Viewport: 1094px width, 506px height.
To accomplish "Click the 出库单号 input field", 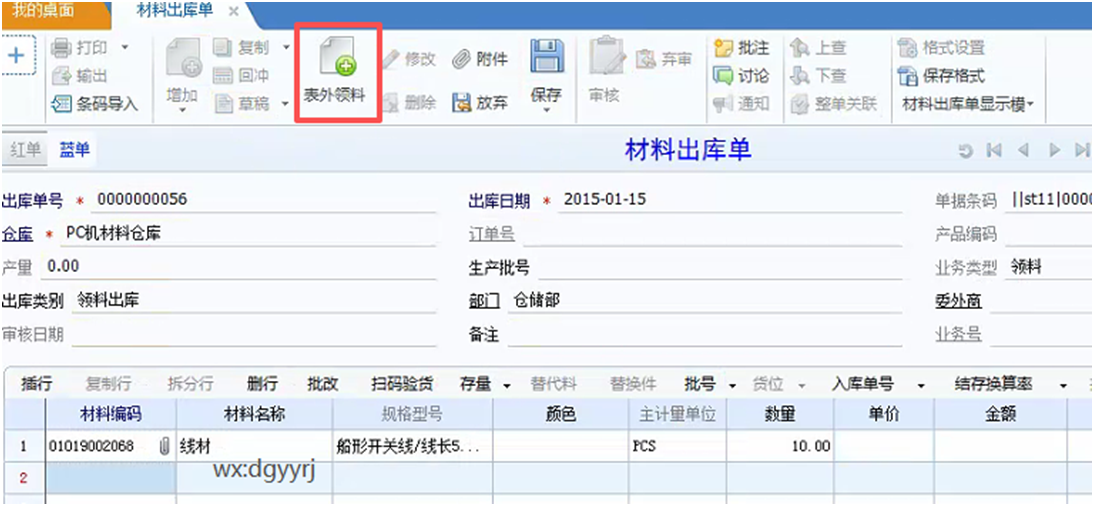I will click(x=263, y=200).
